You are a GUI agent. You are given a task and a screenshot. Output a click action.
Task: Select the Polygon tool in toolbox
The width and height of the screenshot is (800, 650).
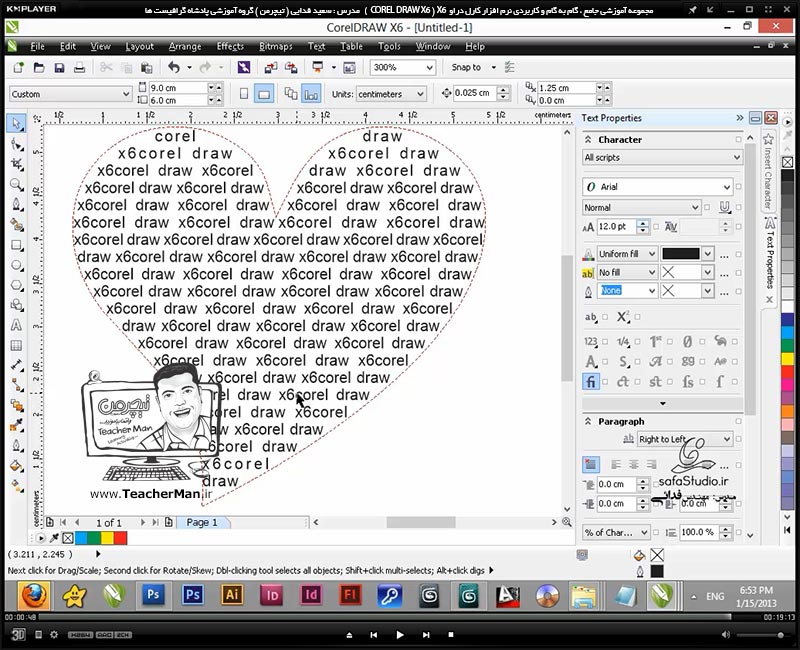17,285
